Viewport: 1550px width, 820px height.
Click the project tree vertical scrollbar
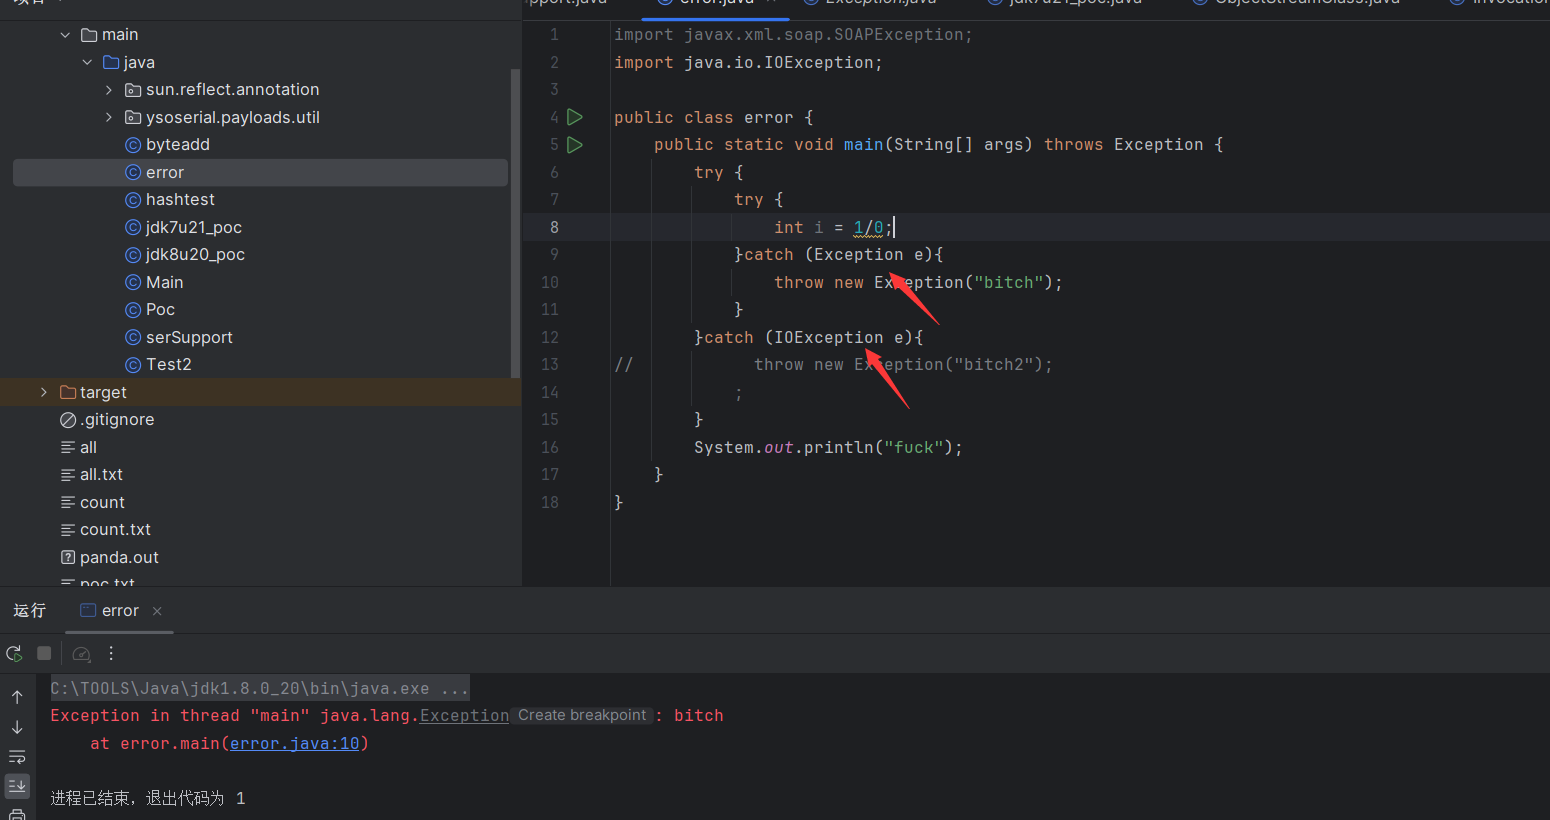click(515, 222)
